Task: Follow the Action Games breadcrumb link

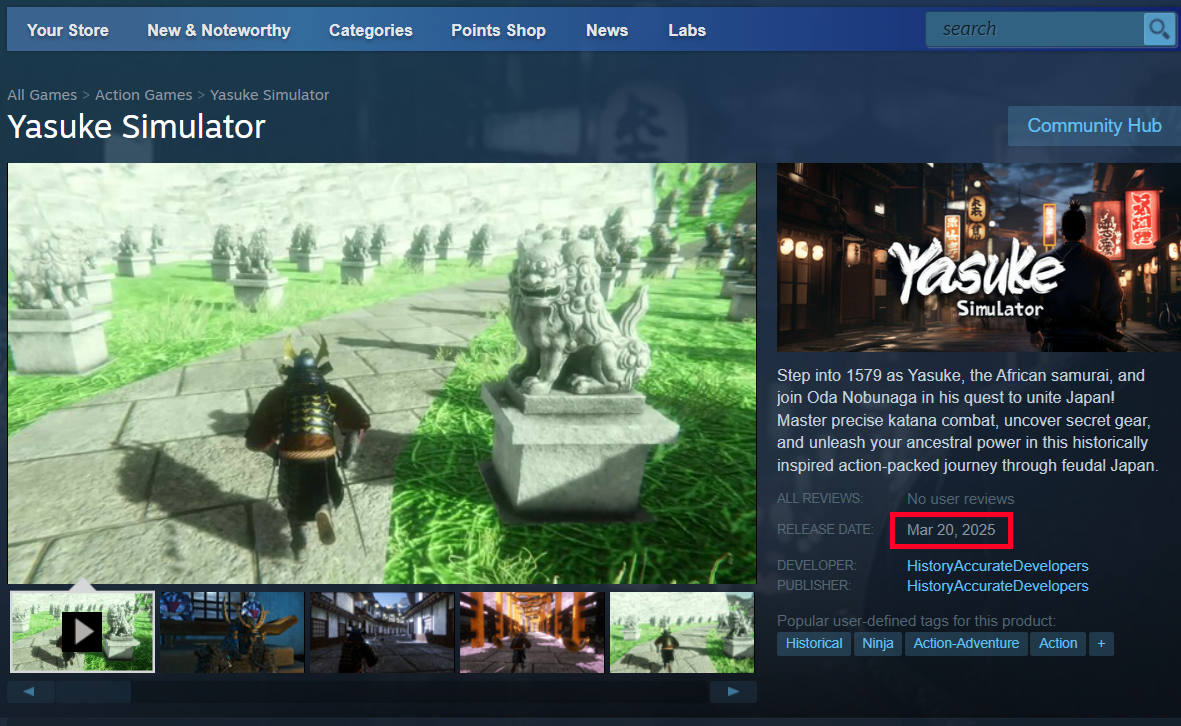Action: click(x=144, y=95)
